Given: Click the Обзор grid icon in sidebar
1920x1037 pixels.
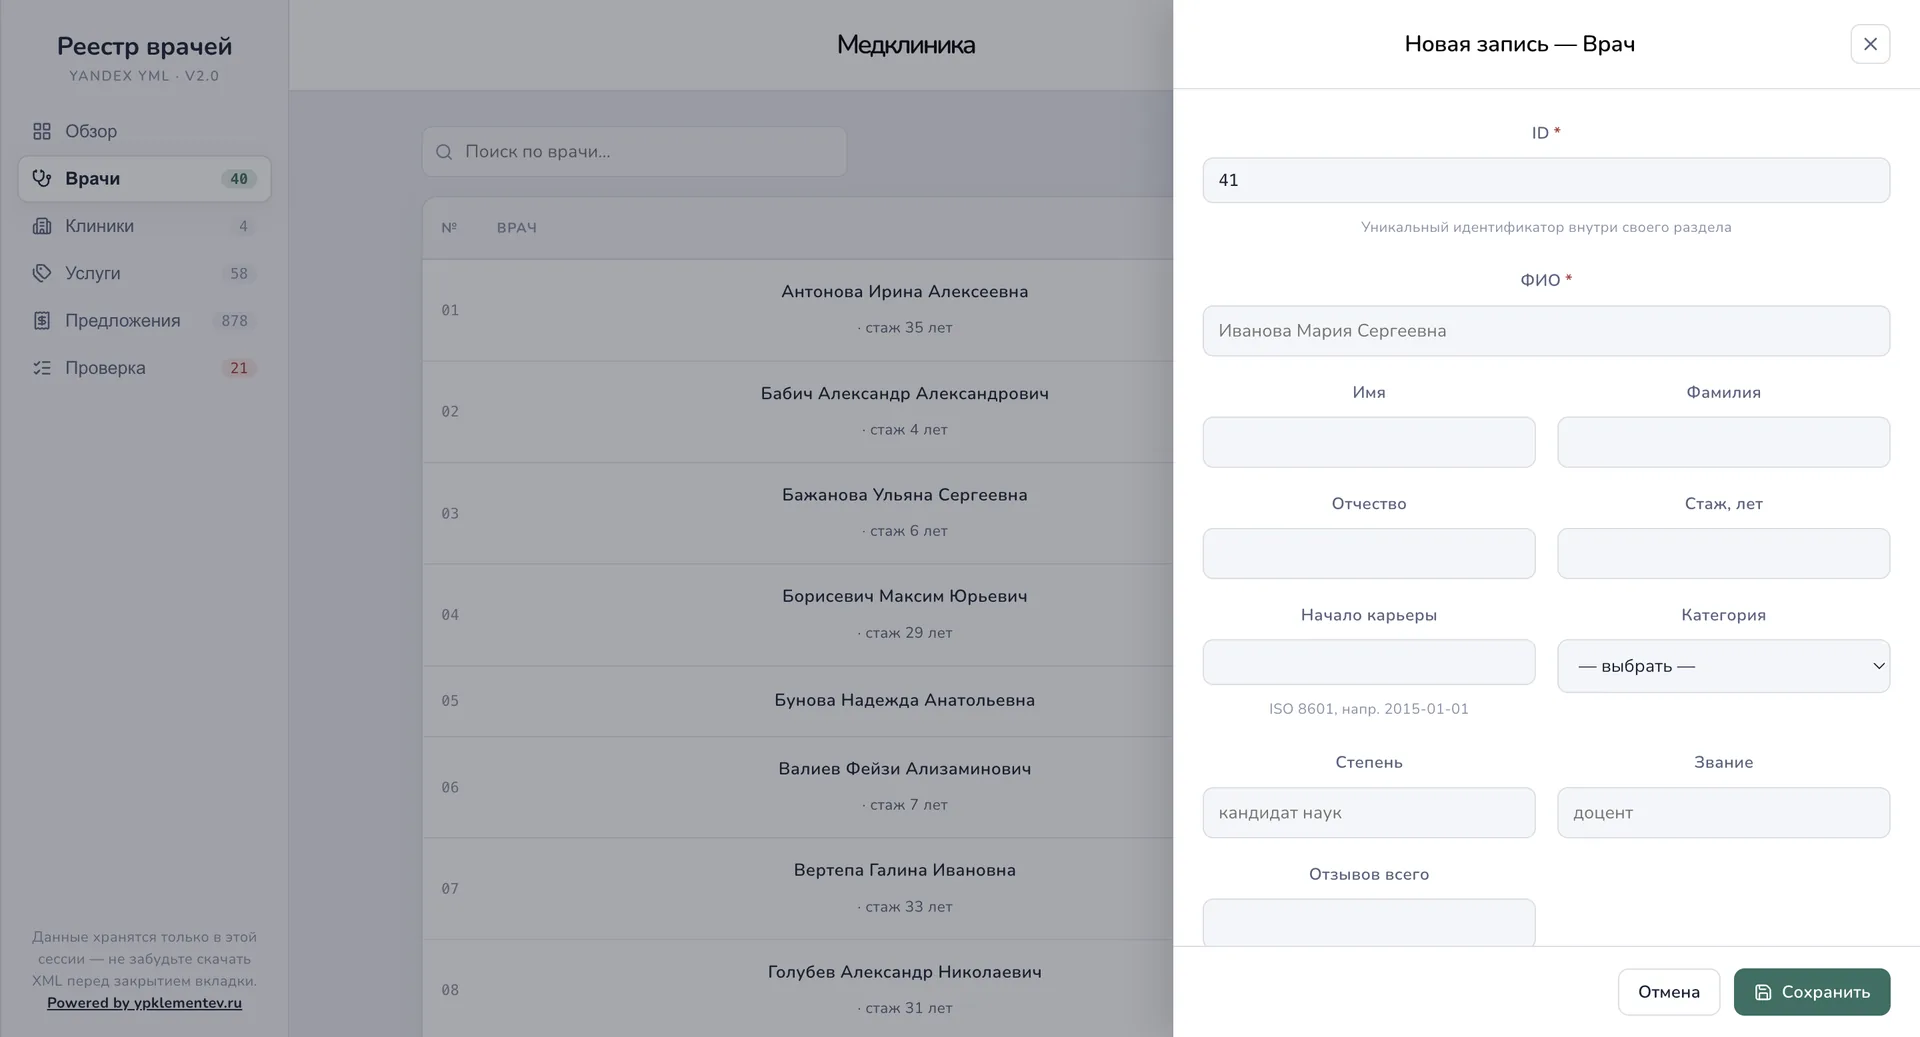Looking at the screenshot, I should coord(42,131).
